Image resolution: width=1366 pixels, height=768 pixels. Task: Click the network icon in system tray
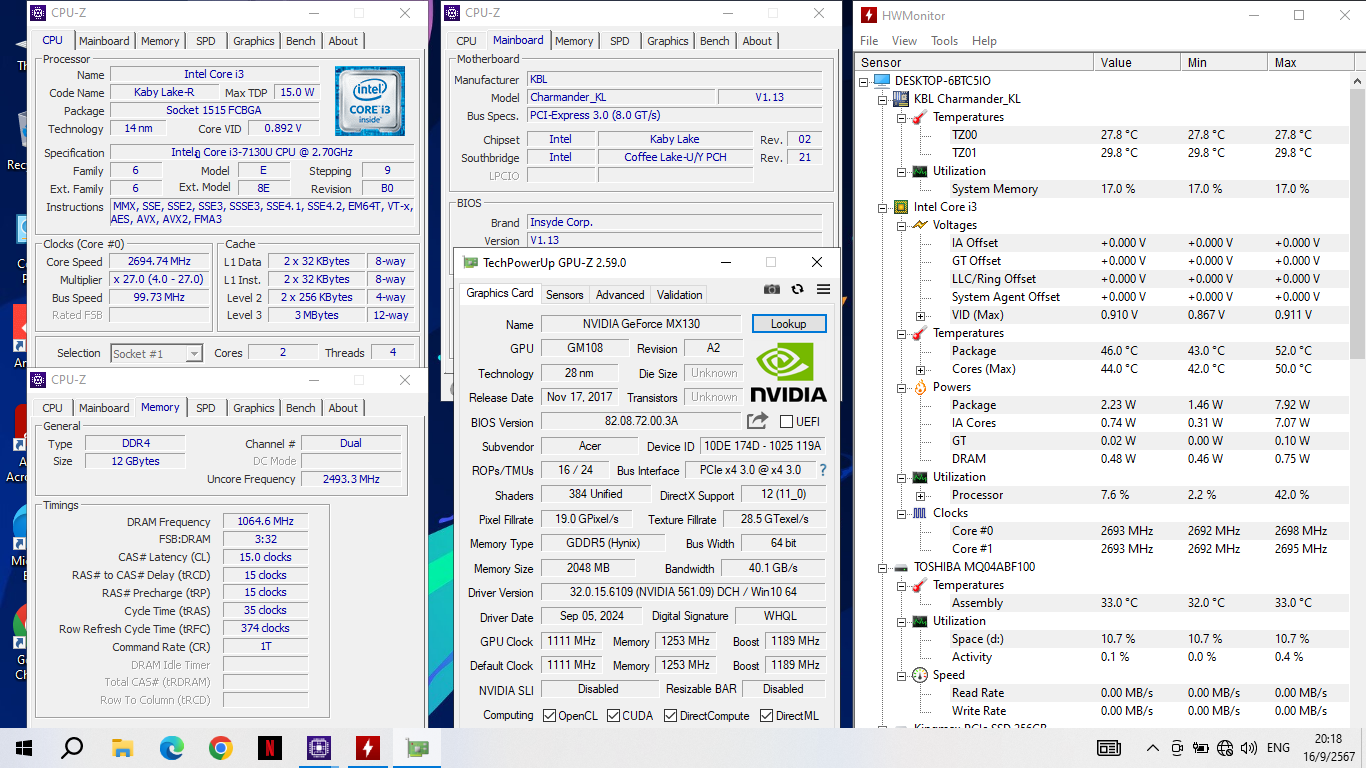point(1224,748)
